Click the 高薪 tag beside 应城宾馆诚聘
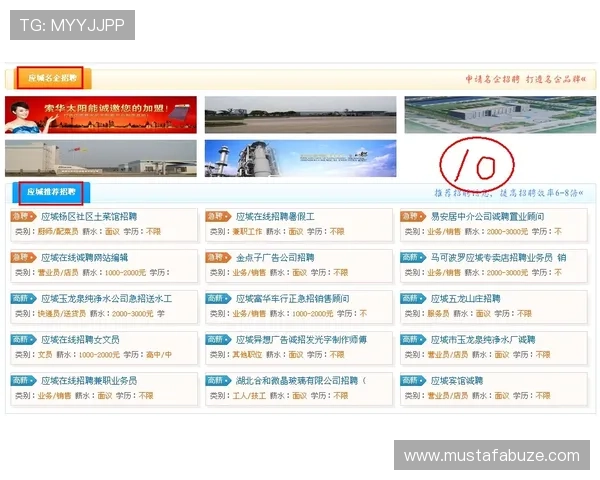 coord(413,380)
